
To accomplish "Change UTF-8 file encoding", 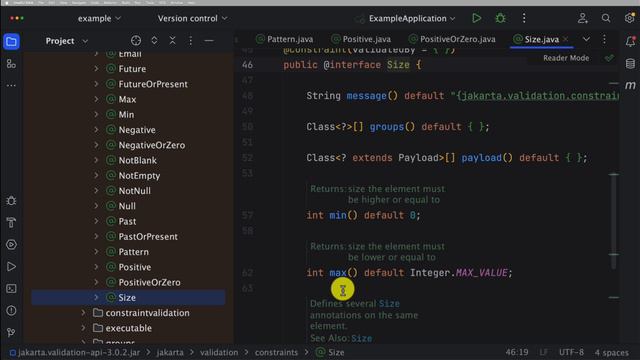I will [x=571, y=352].
